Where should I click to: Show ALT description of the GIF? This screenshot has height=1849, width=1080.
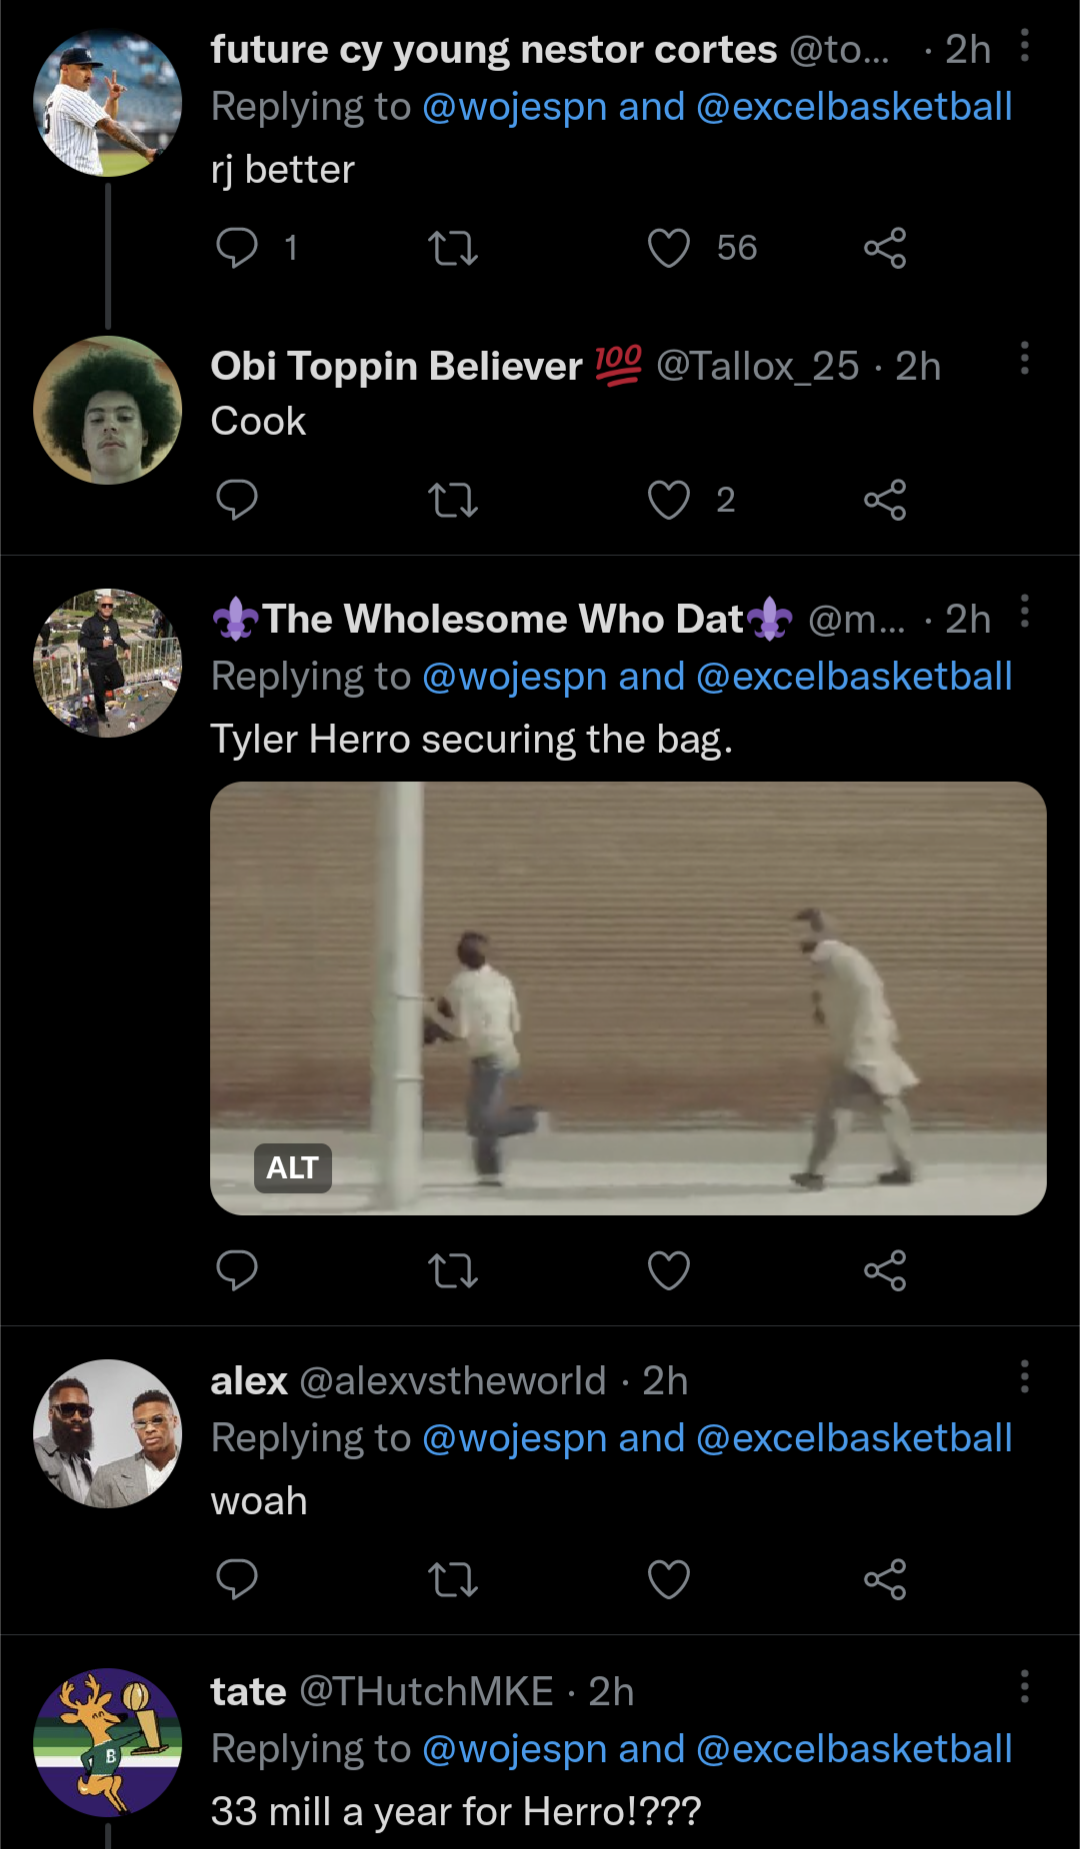(x=292, y=1168)
